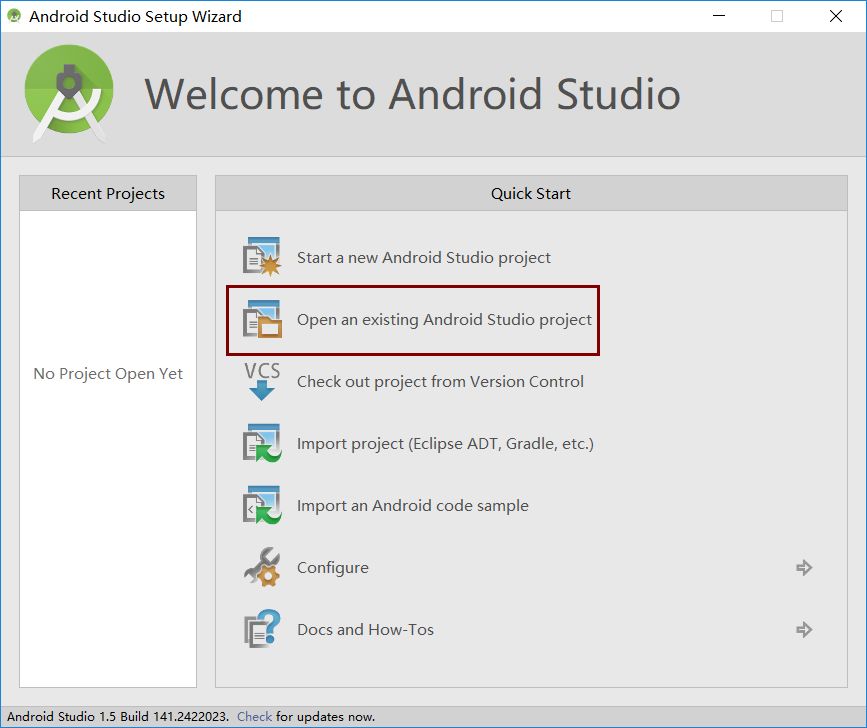Select Import project (Eclipse ADT, Gradle, etc.)

click(x=445, y=443)
